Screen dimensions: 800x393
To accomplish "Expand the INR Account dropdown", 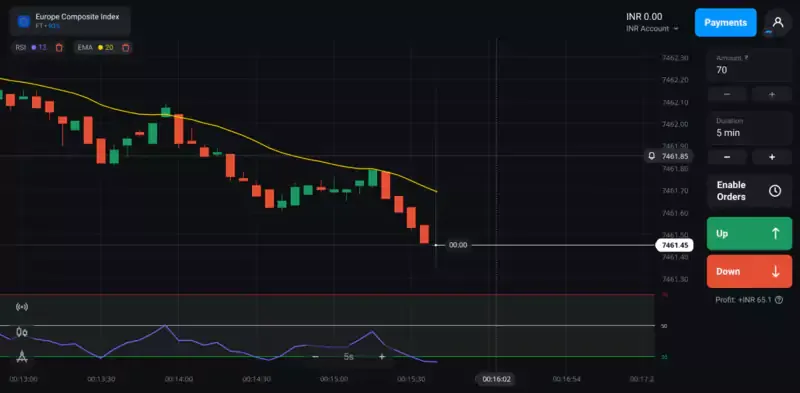I will point(653,29).
